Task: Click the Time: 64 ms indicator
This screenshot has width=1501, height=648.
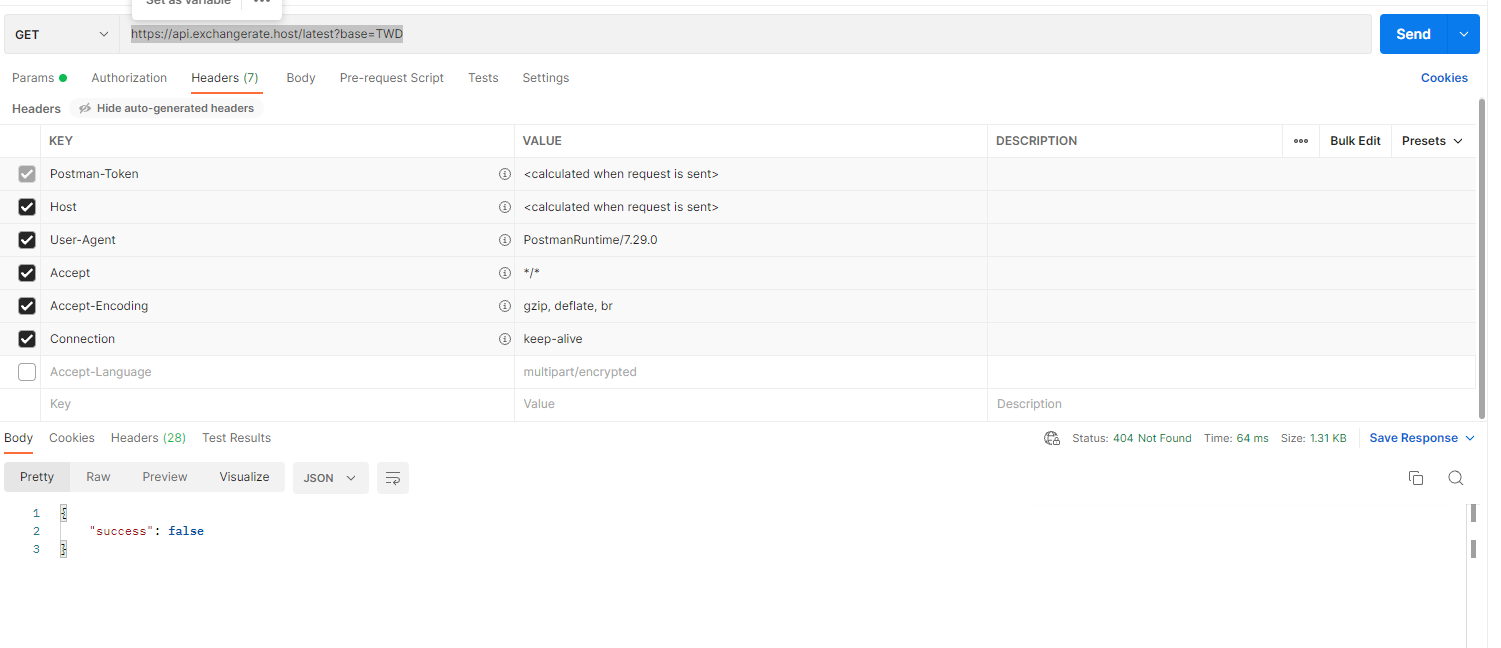Action: 1236,438
